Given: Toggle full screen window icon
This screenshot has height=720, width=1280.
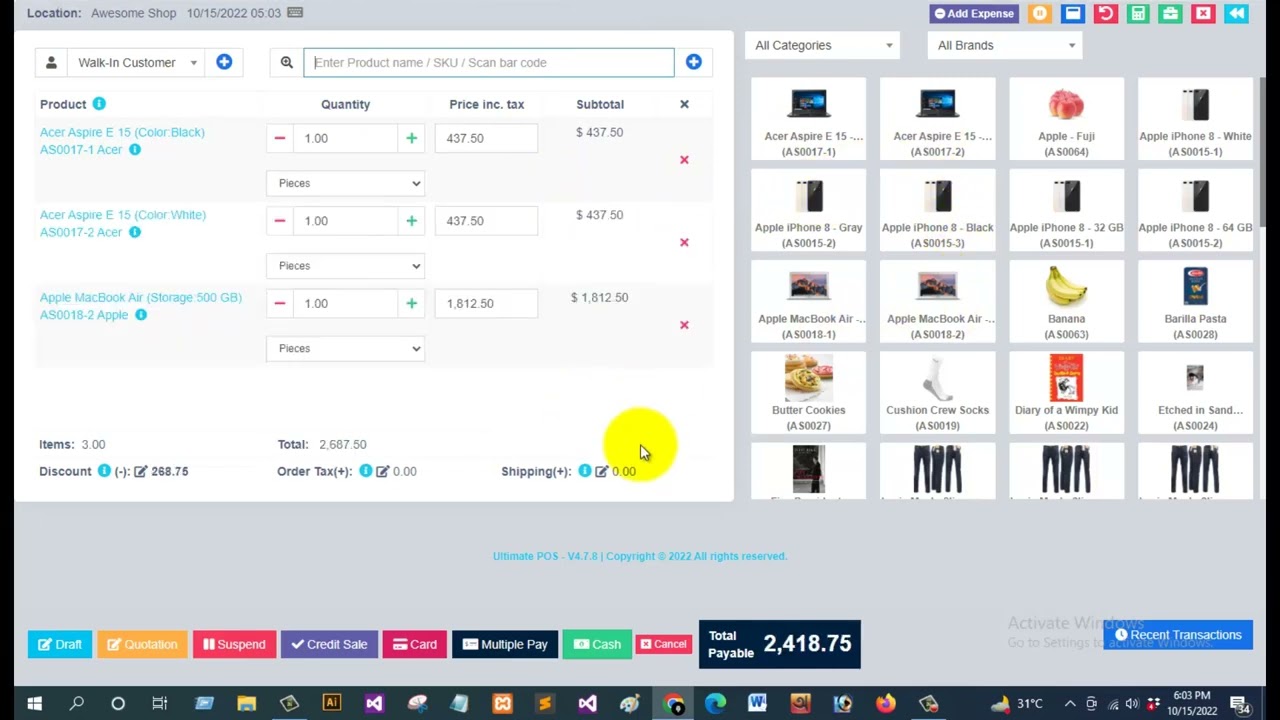Looking at the screenshot, I should 1072,13.
